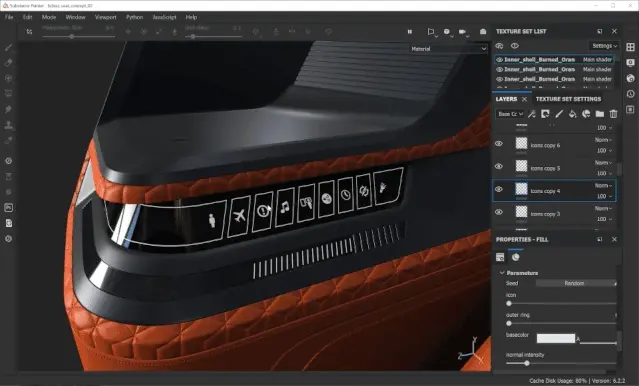Open opacity dropdown for icons copy 3
Viewport: 639px width, 386px height.
click(604, 219)
